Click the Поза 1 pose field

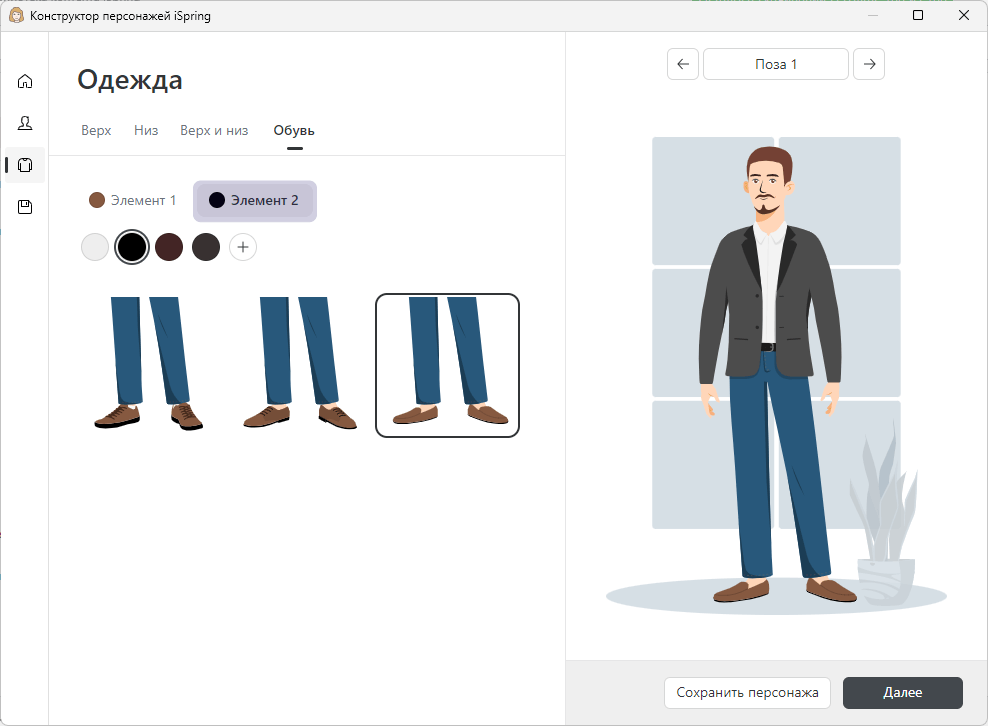click(776, 64)
